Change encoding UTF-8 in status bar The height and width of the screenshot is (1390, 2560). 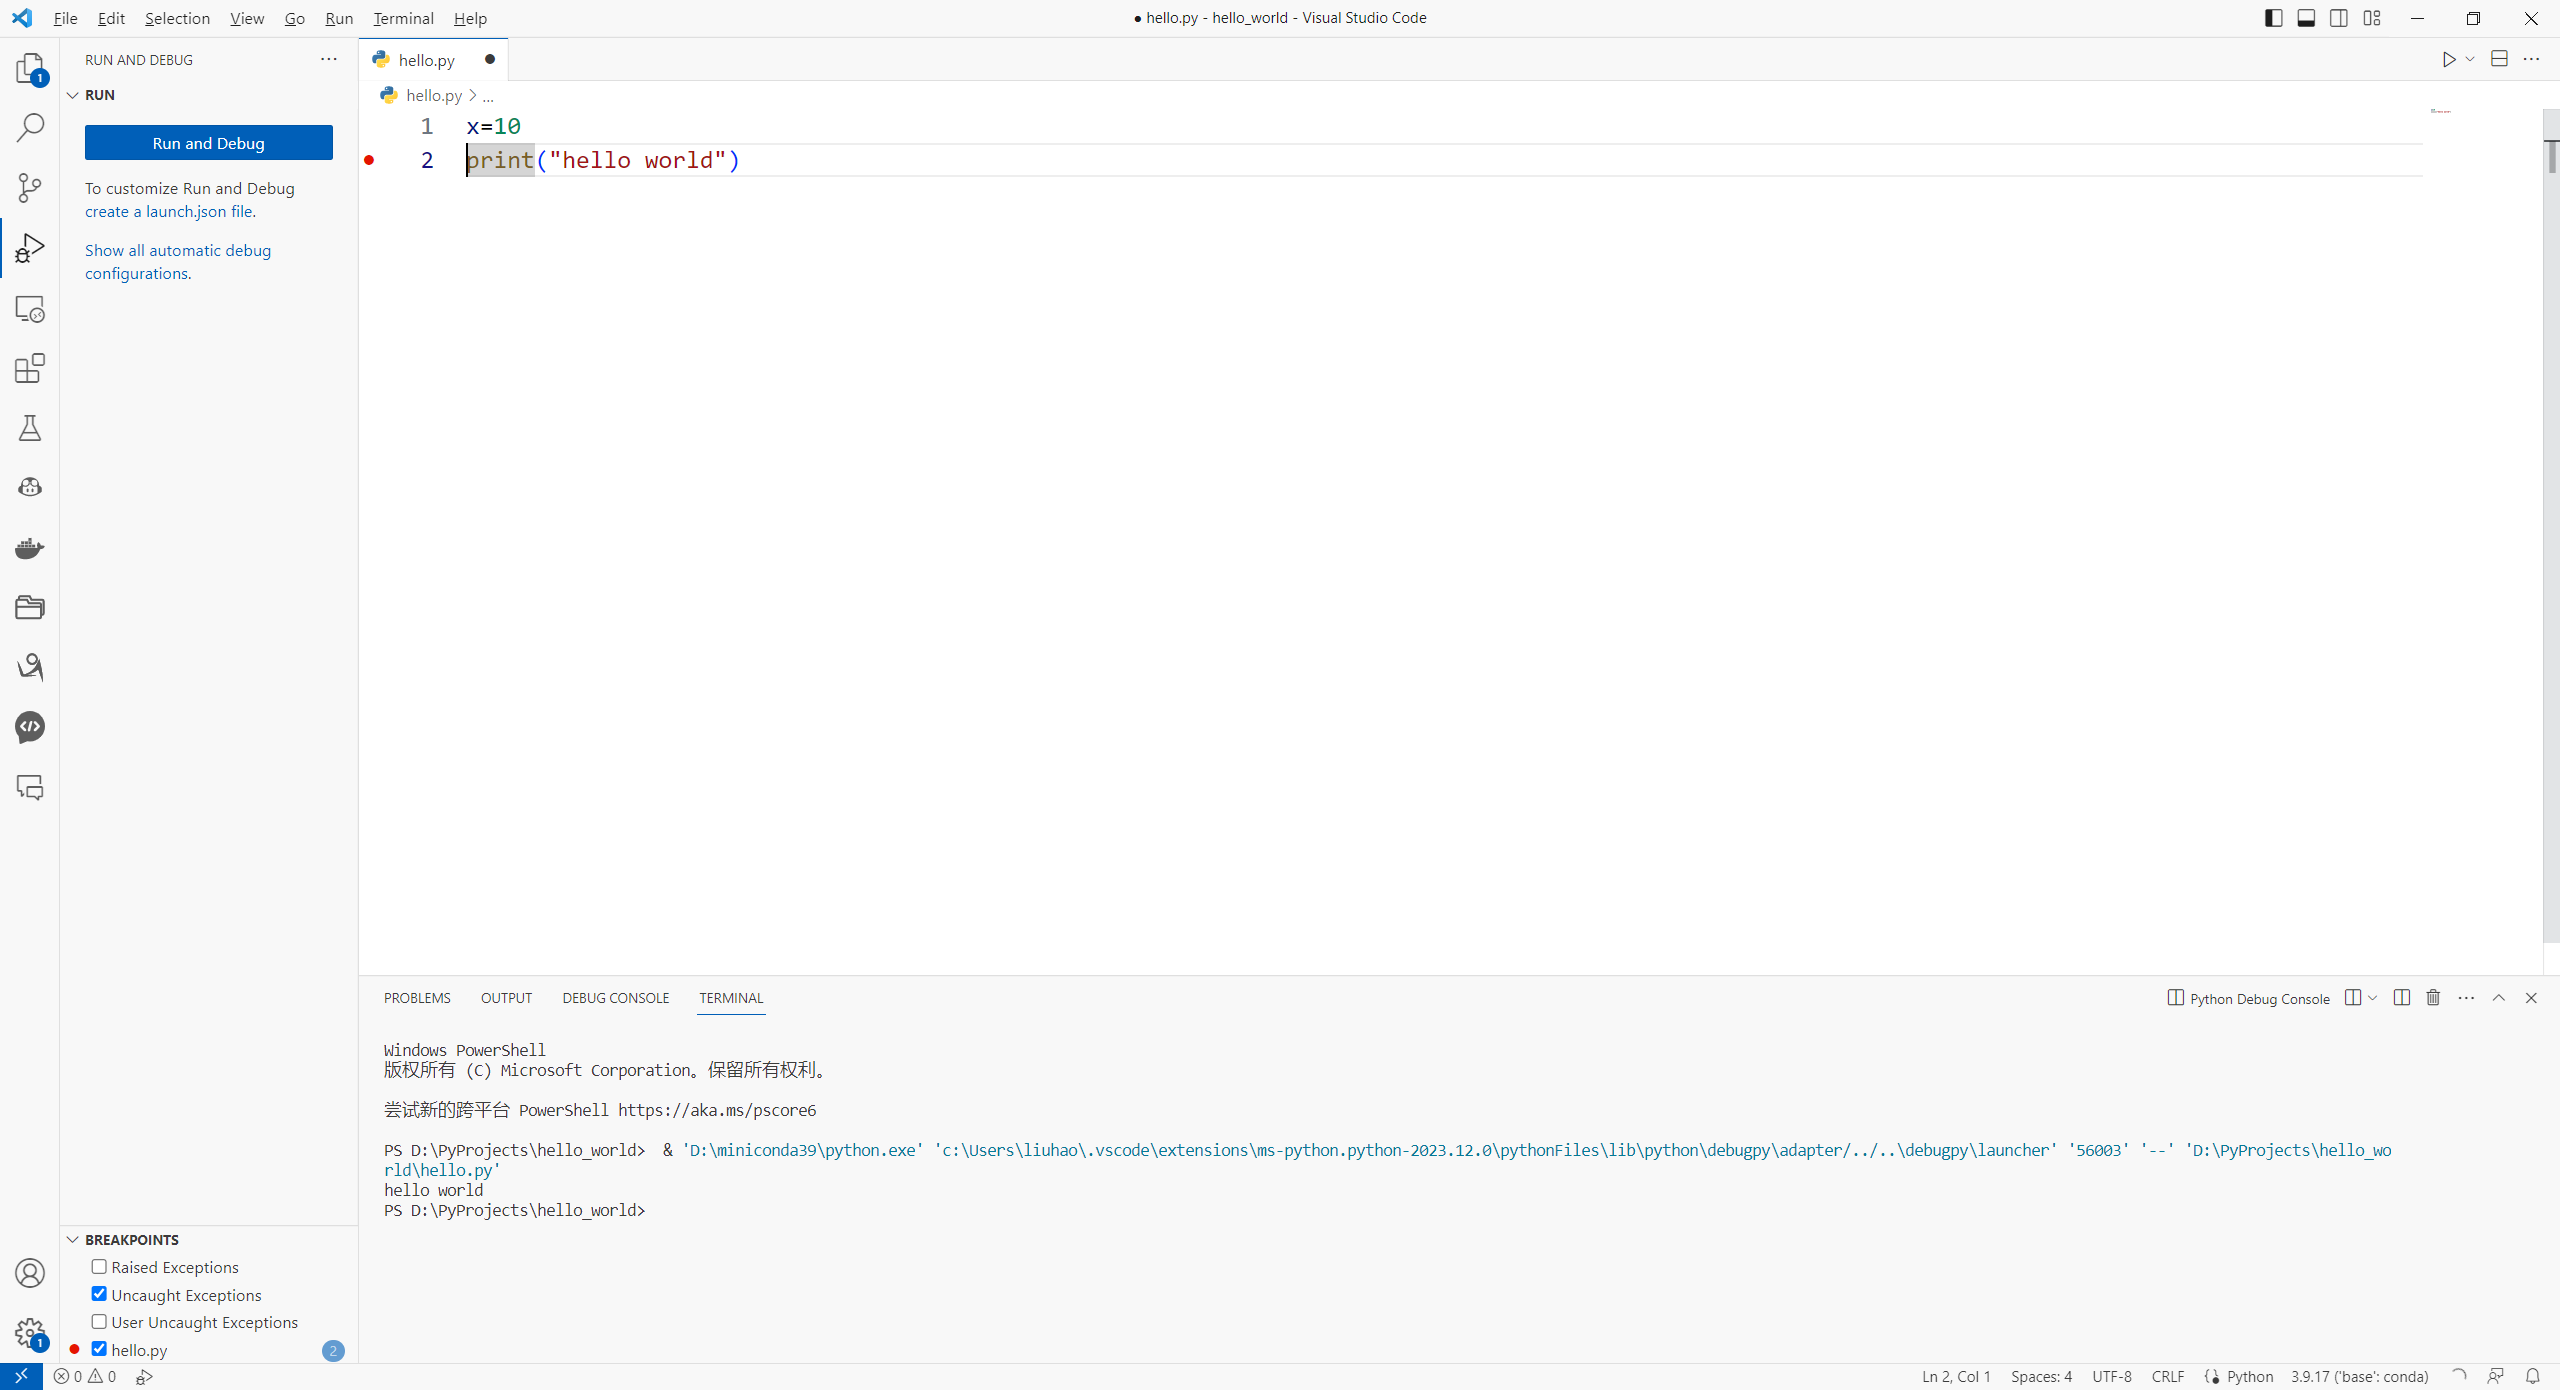[2111, 1377]
